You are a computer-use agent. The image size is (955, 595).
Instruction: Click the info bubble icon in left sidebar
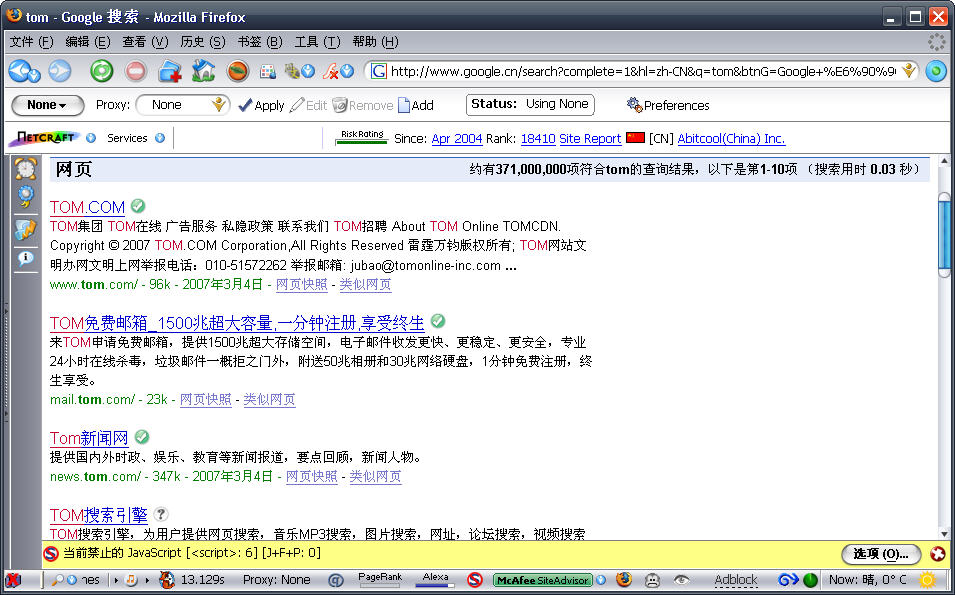pos(26,259)
